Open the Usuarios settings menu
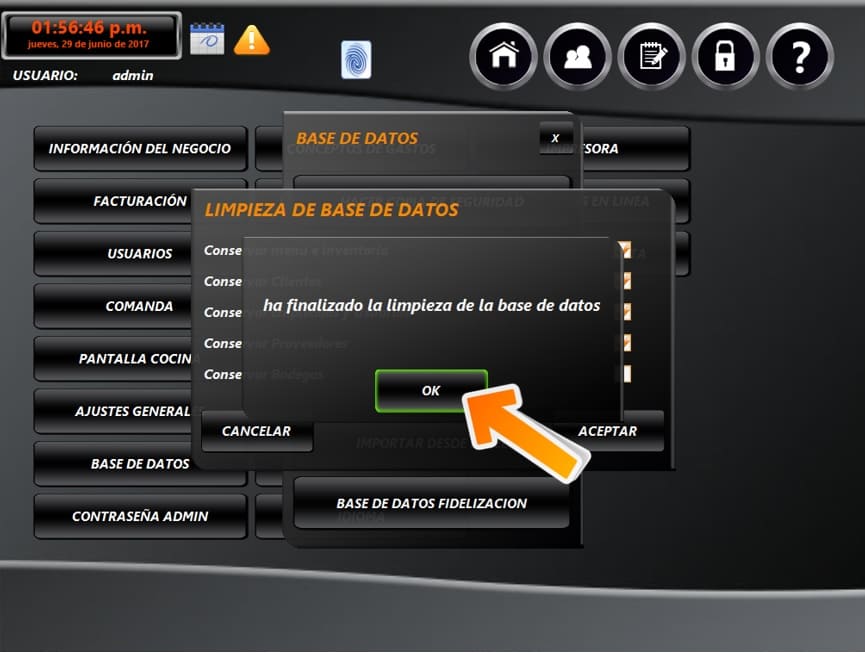 pyautogui.click(x=140, y=254)
